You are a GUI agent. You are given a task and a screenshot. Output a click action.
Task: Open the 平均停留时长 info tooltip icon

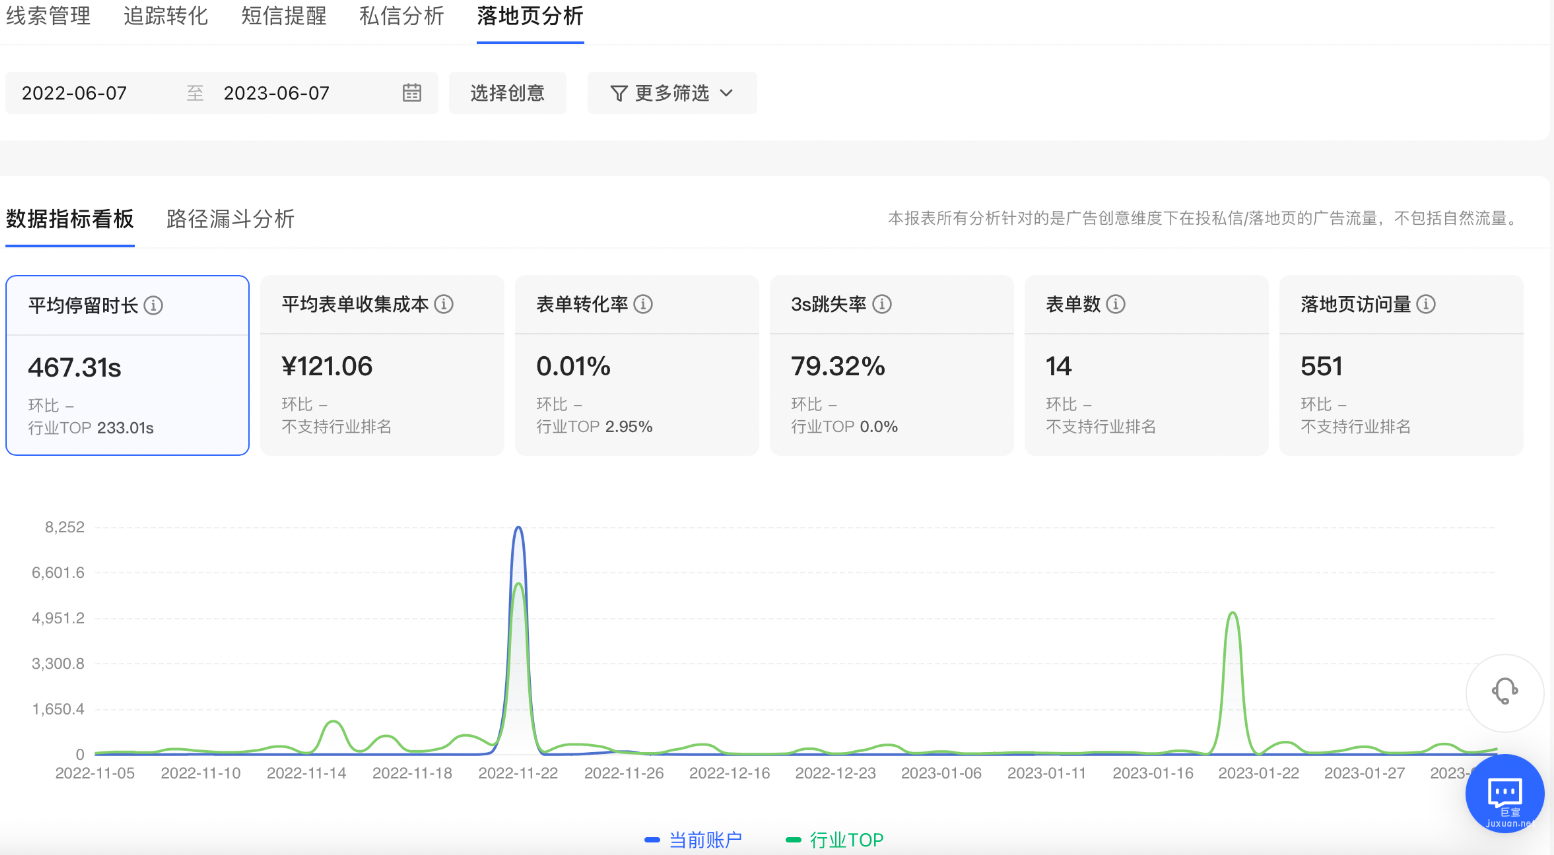(x=154, y=306)
